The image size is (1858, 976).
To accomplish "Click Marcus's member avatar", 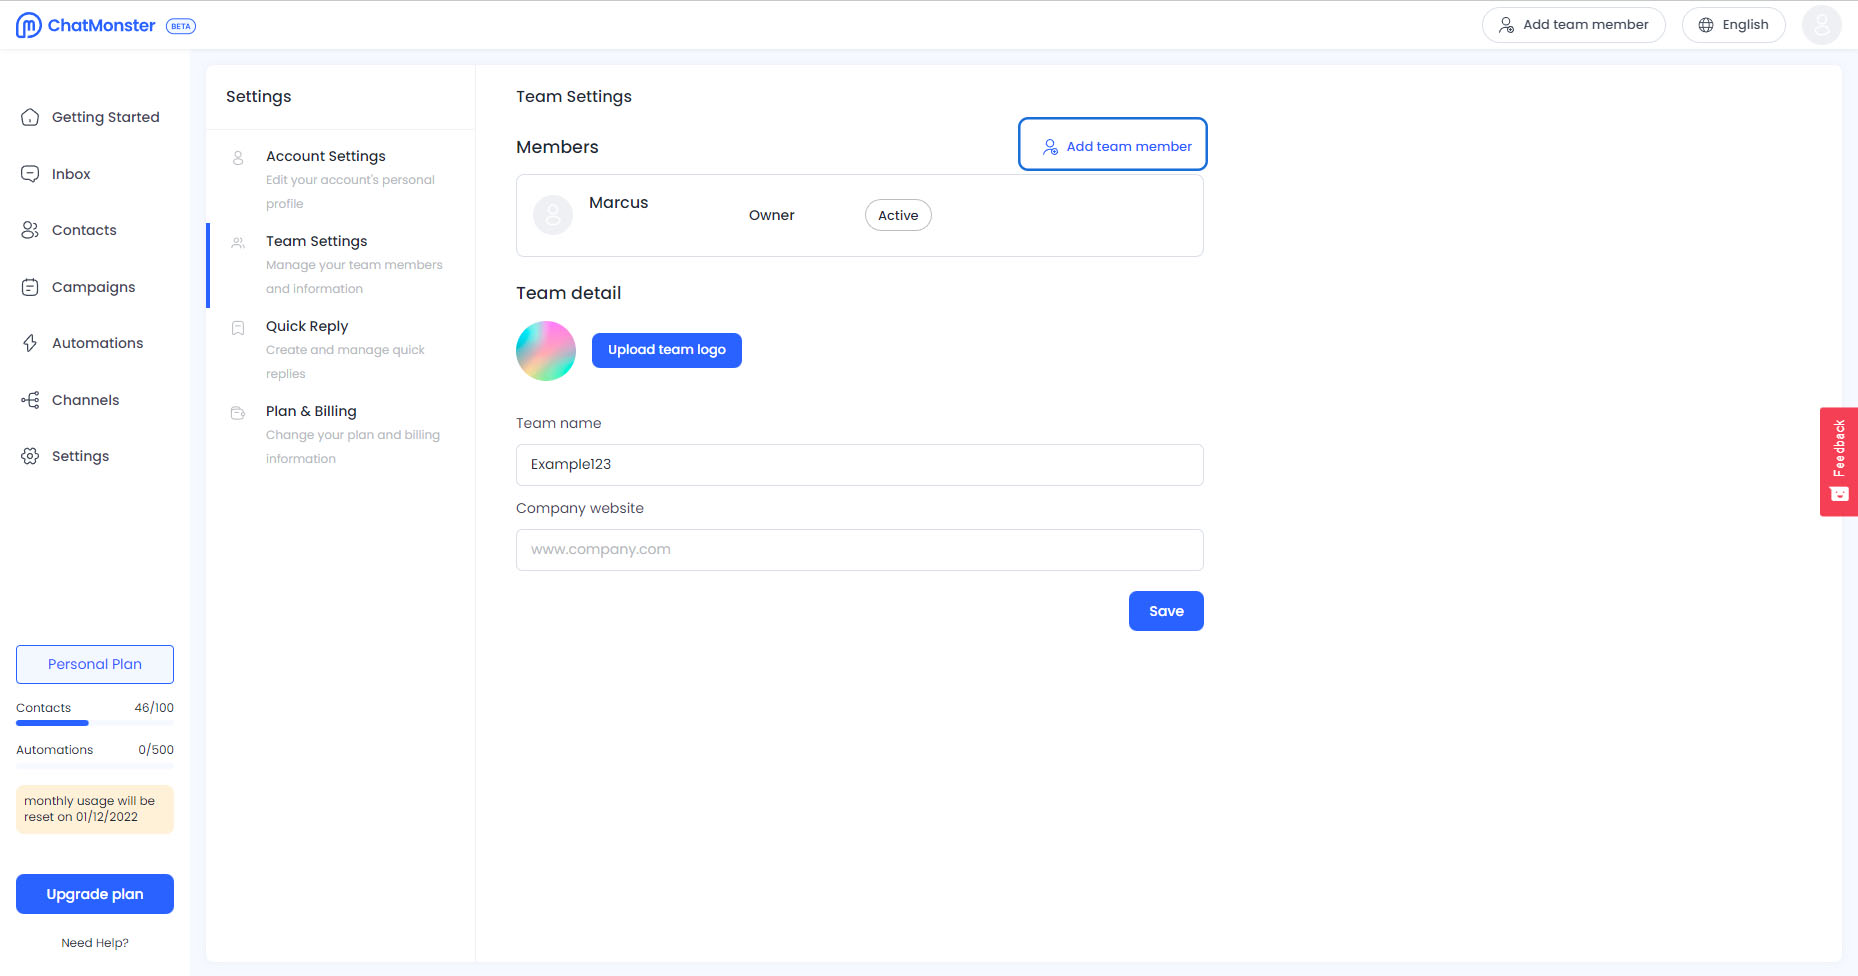I will 553,215.
